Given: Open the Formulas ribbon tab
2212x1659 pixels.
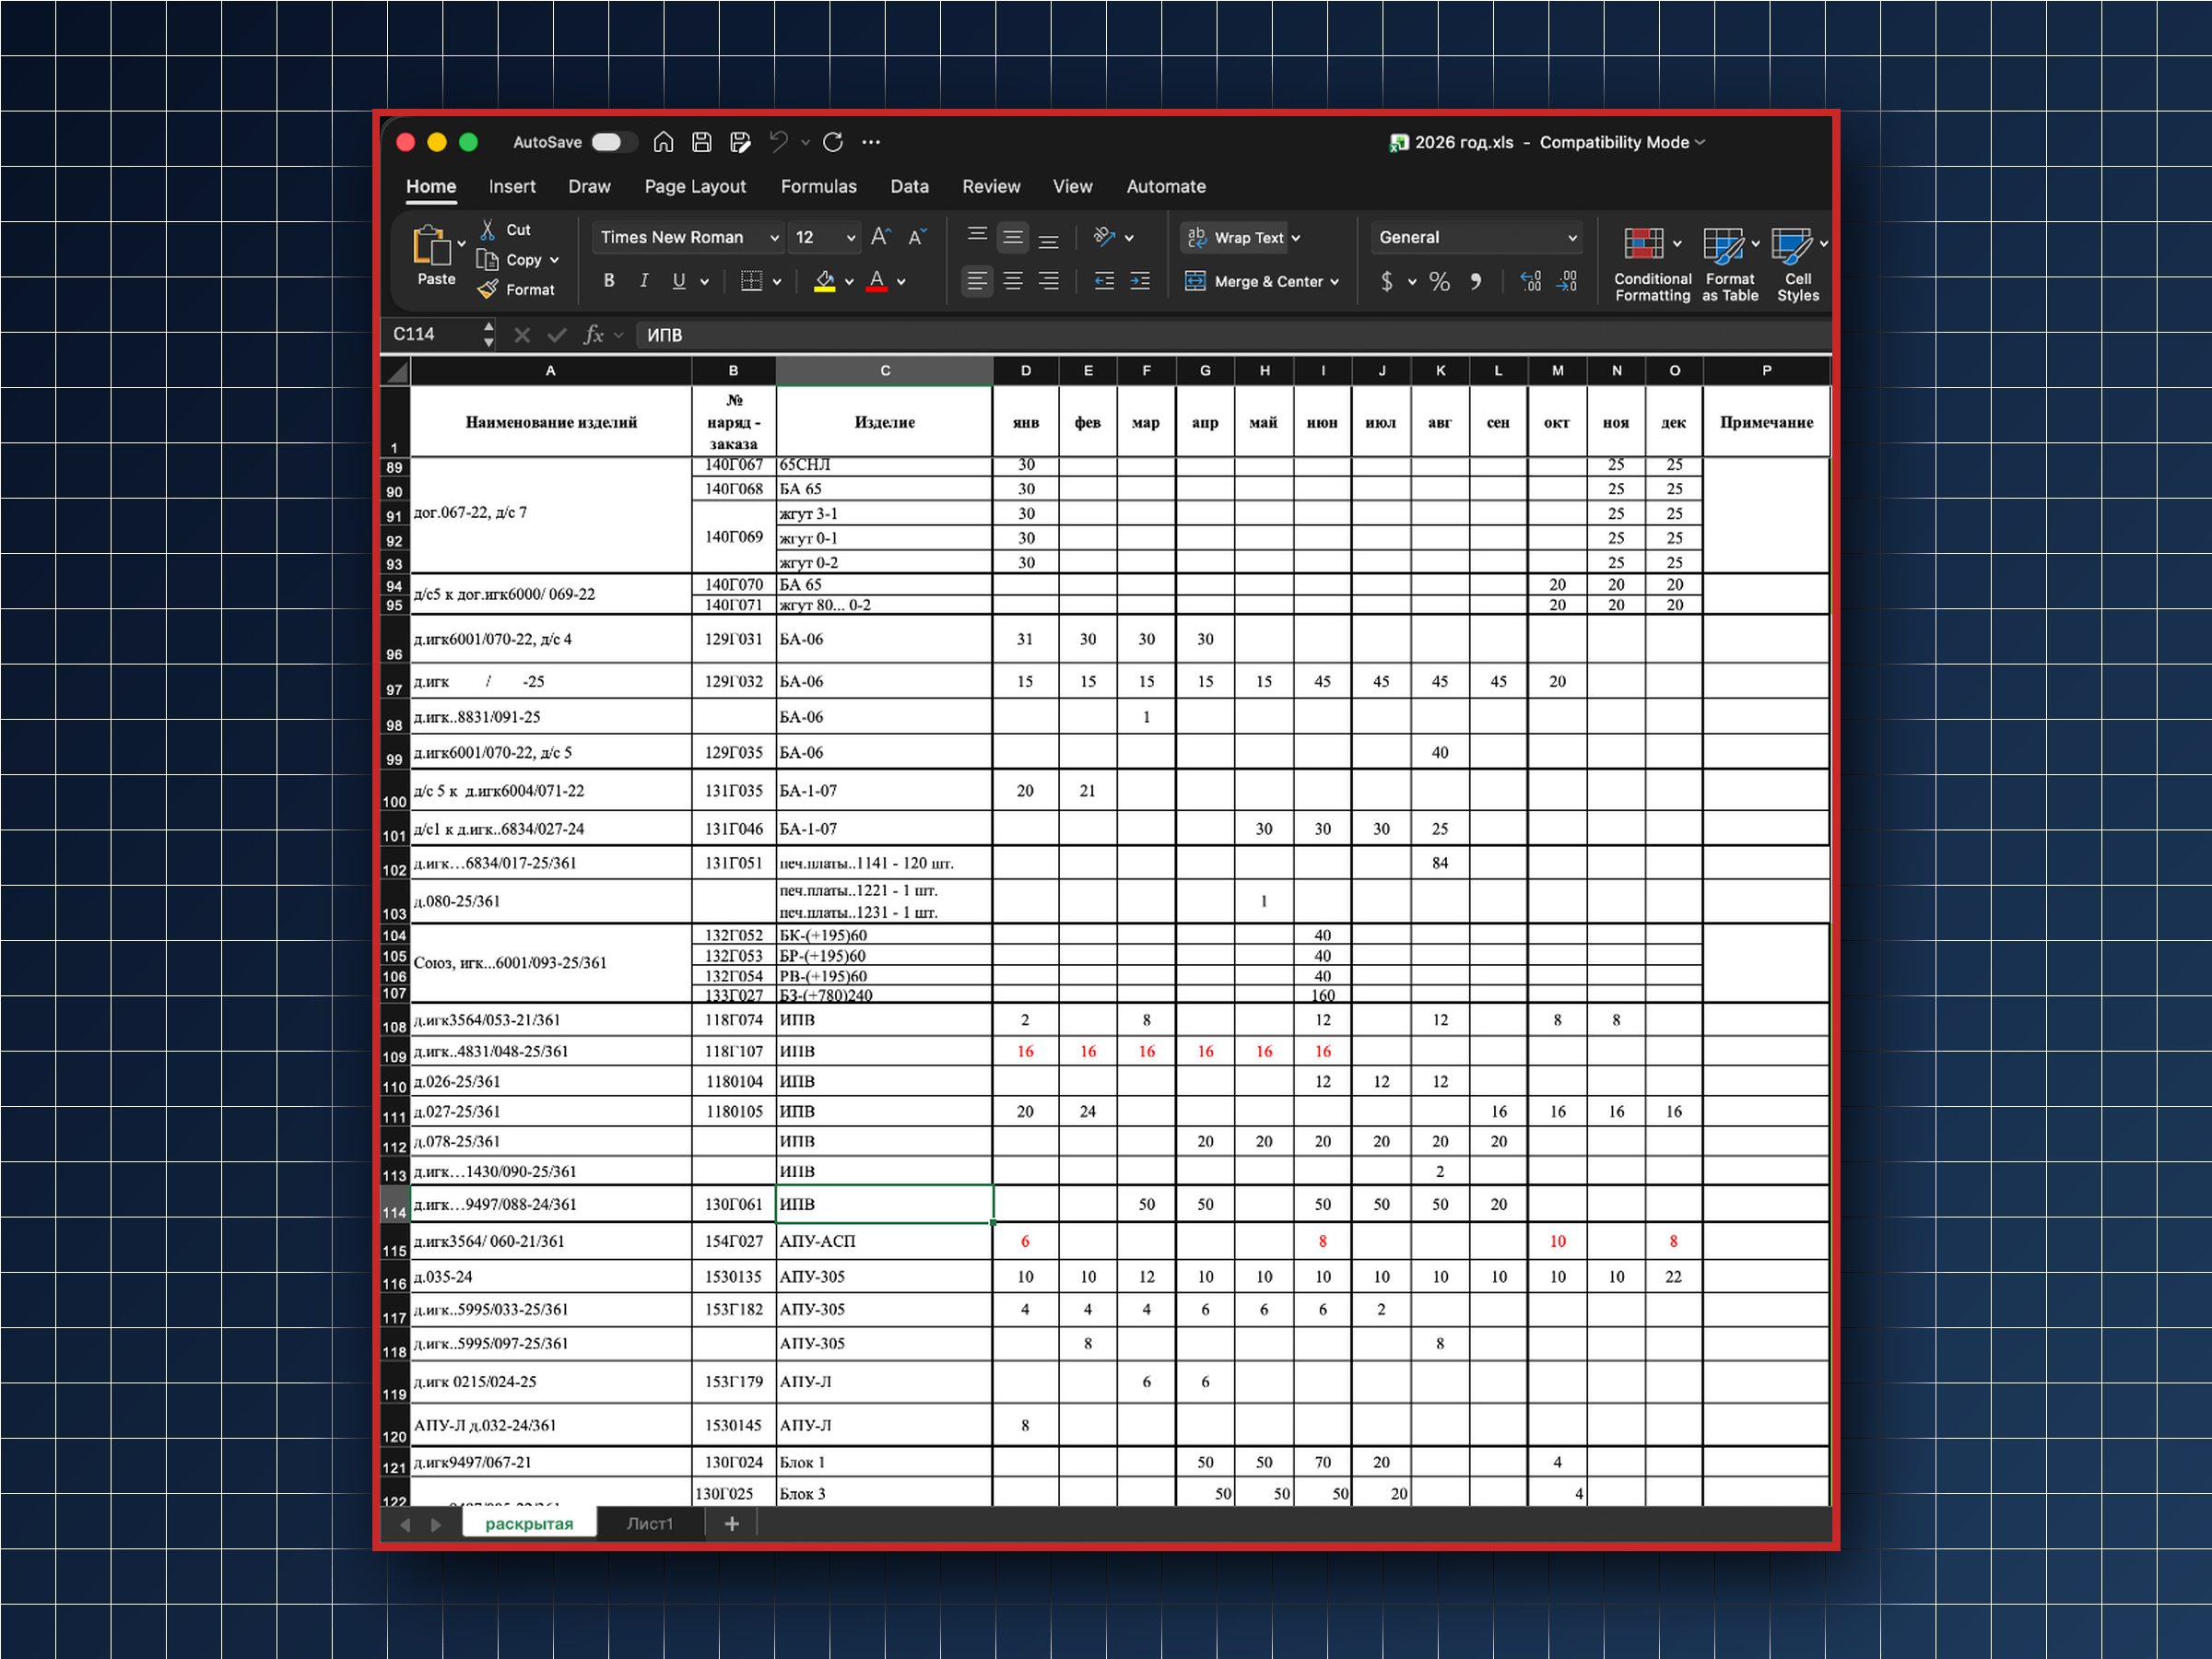Looking at the screenshot, I should click(x=819, y=187).
